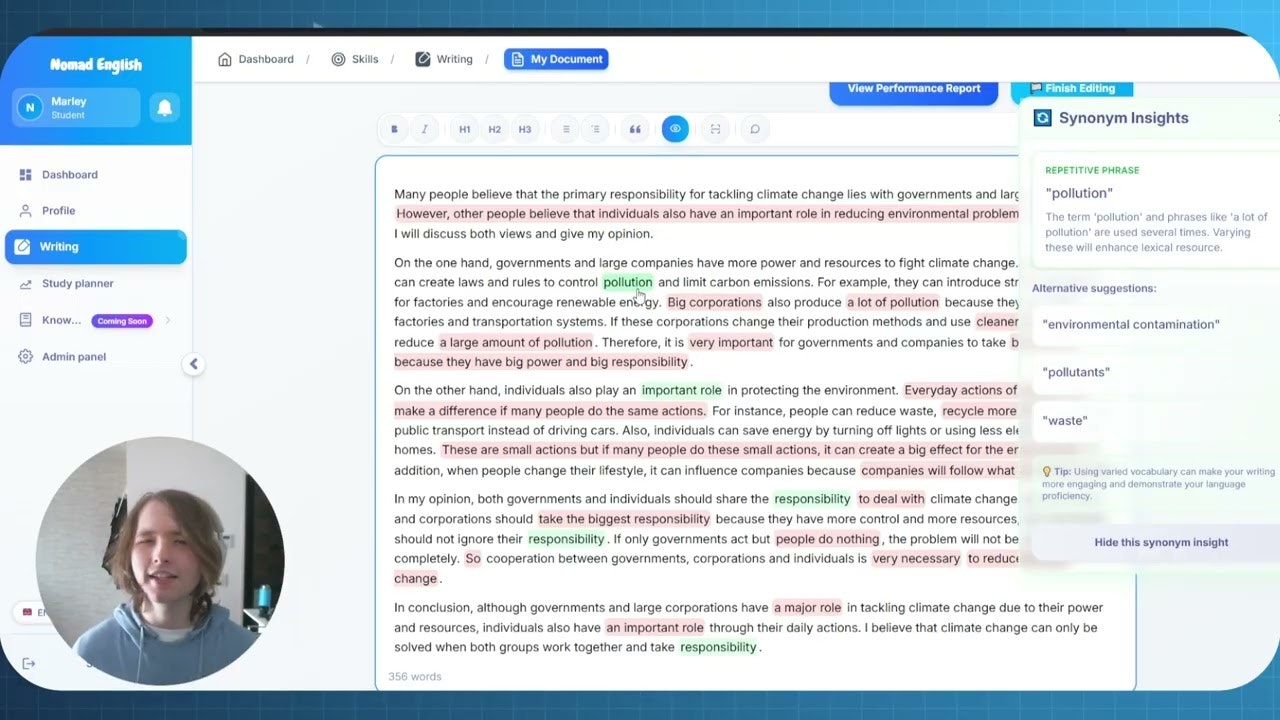Click highlighted phrase "very necessary"
Viewport: 1280px width, 720px height.
915,559
